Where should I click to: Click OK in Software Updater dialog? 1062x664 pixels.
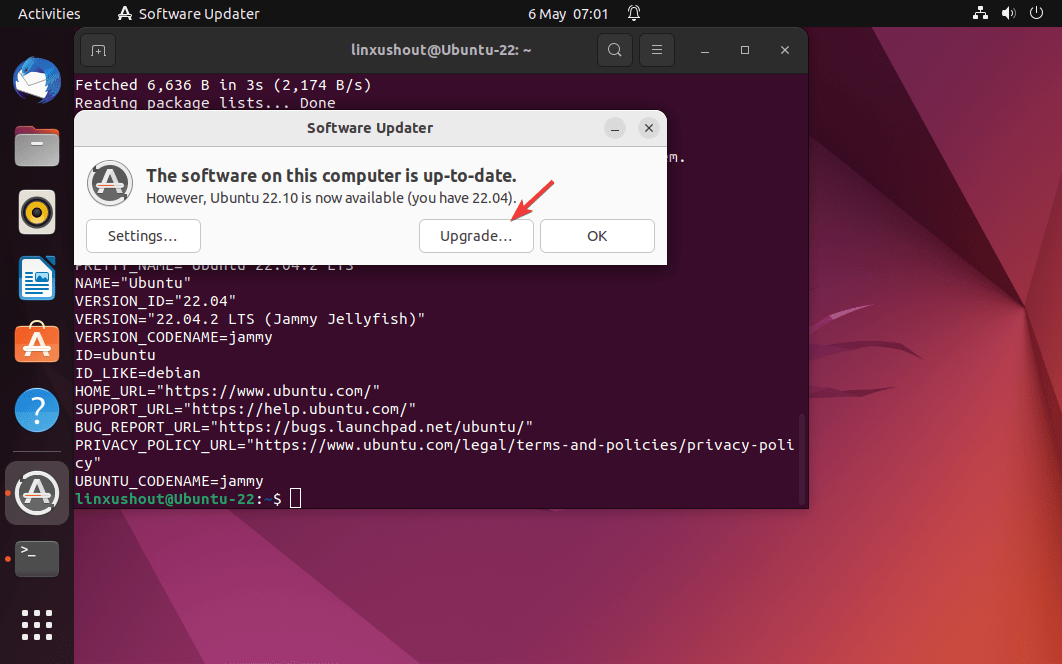click(597, 236)
